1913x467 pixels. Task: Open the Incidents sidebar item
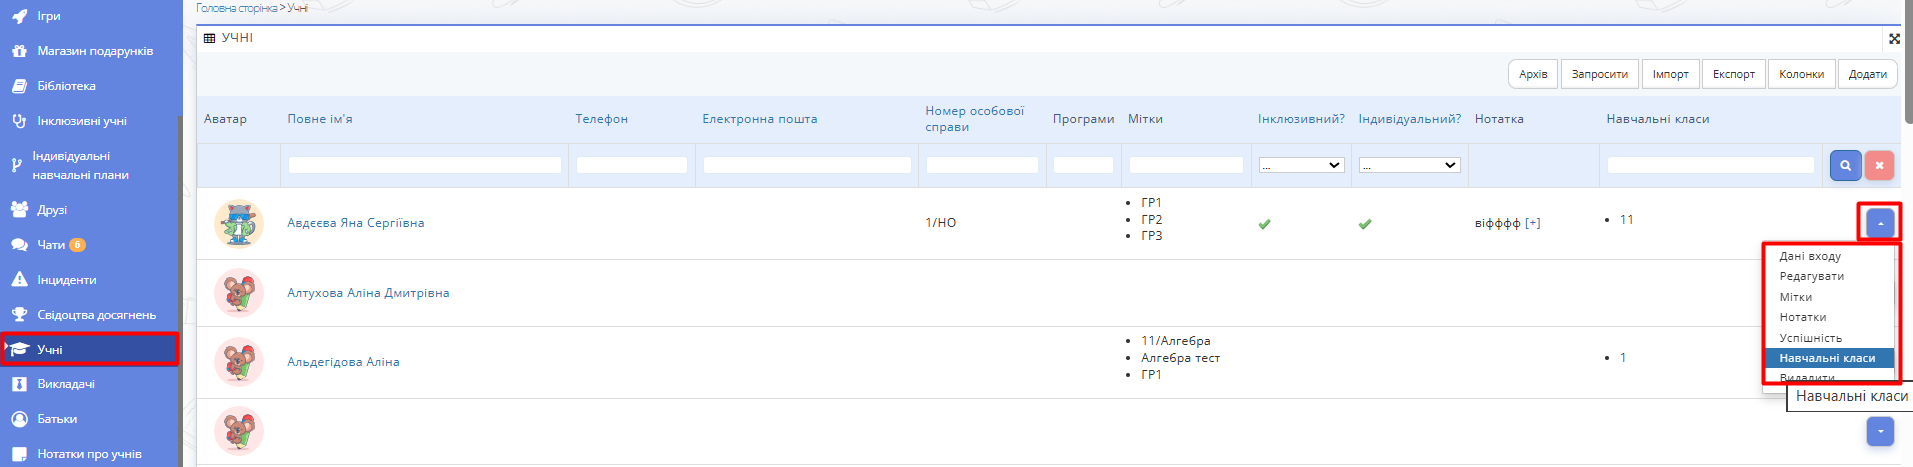click(66, 280)
